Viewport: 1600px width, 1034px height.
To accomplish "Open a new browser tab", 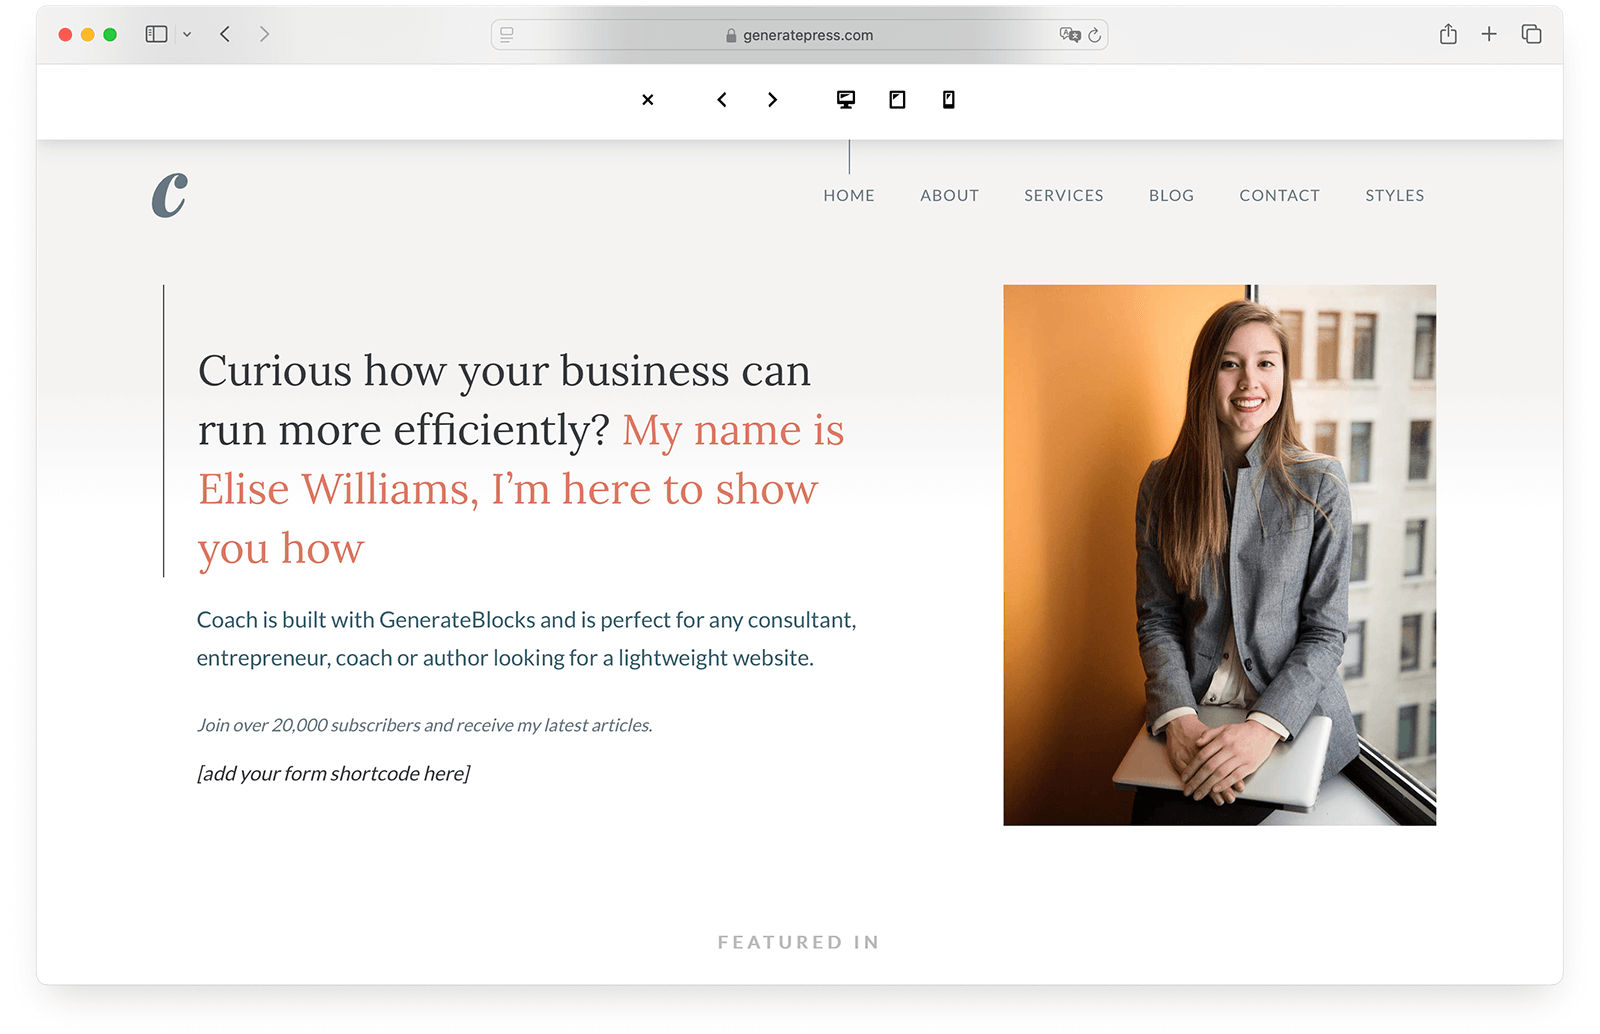I will pos(1489,34).
